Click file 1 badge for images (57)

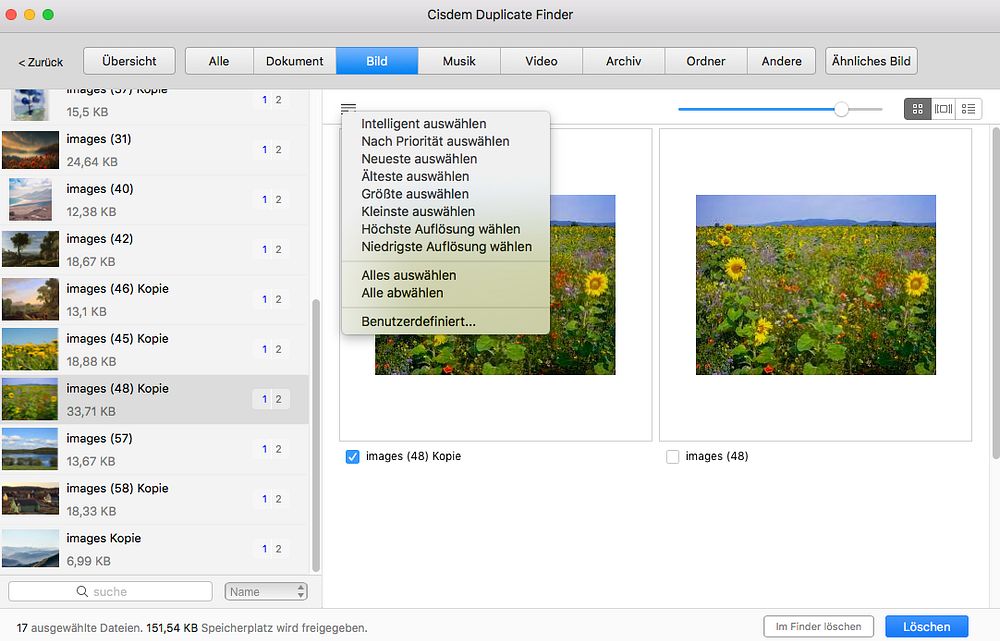[x=265, y=449]
